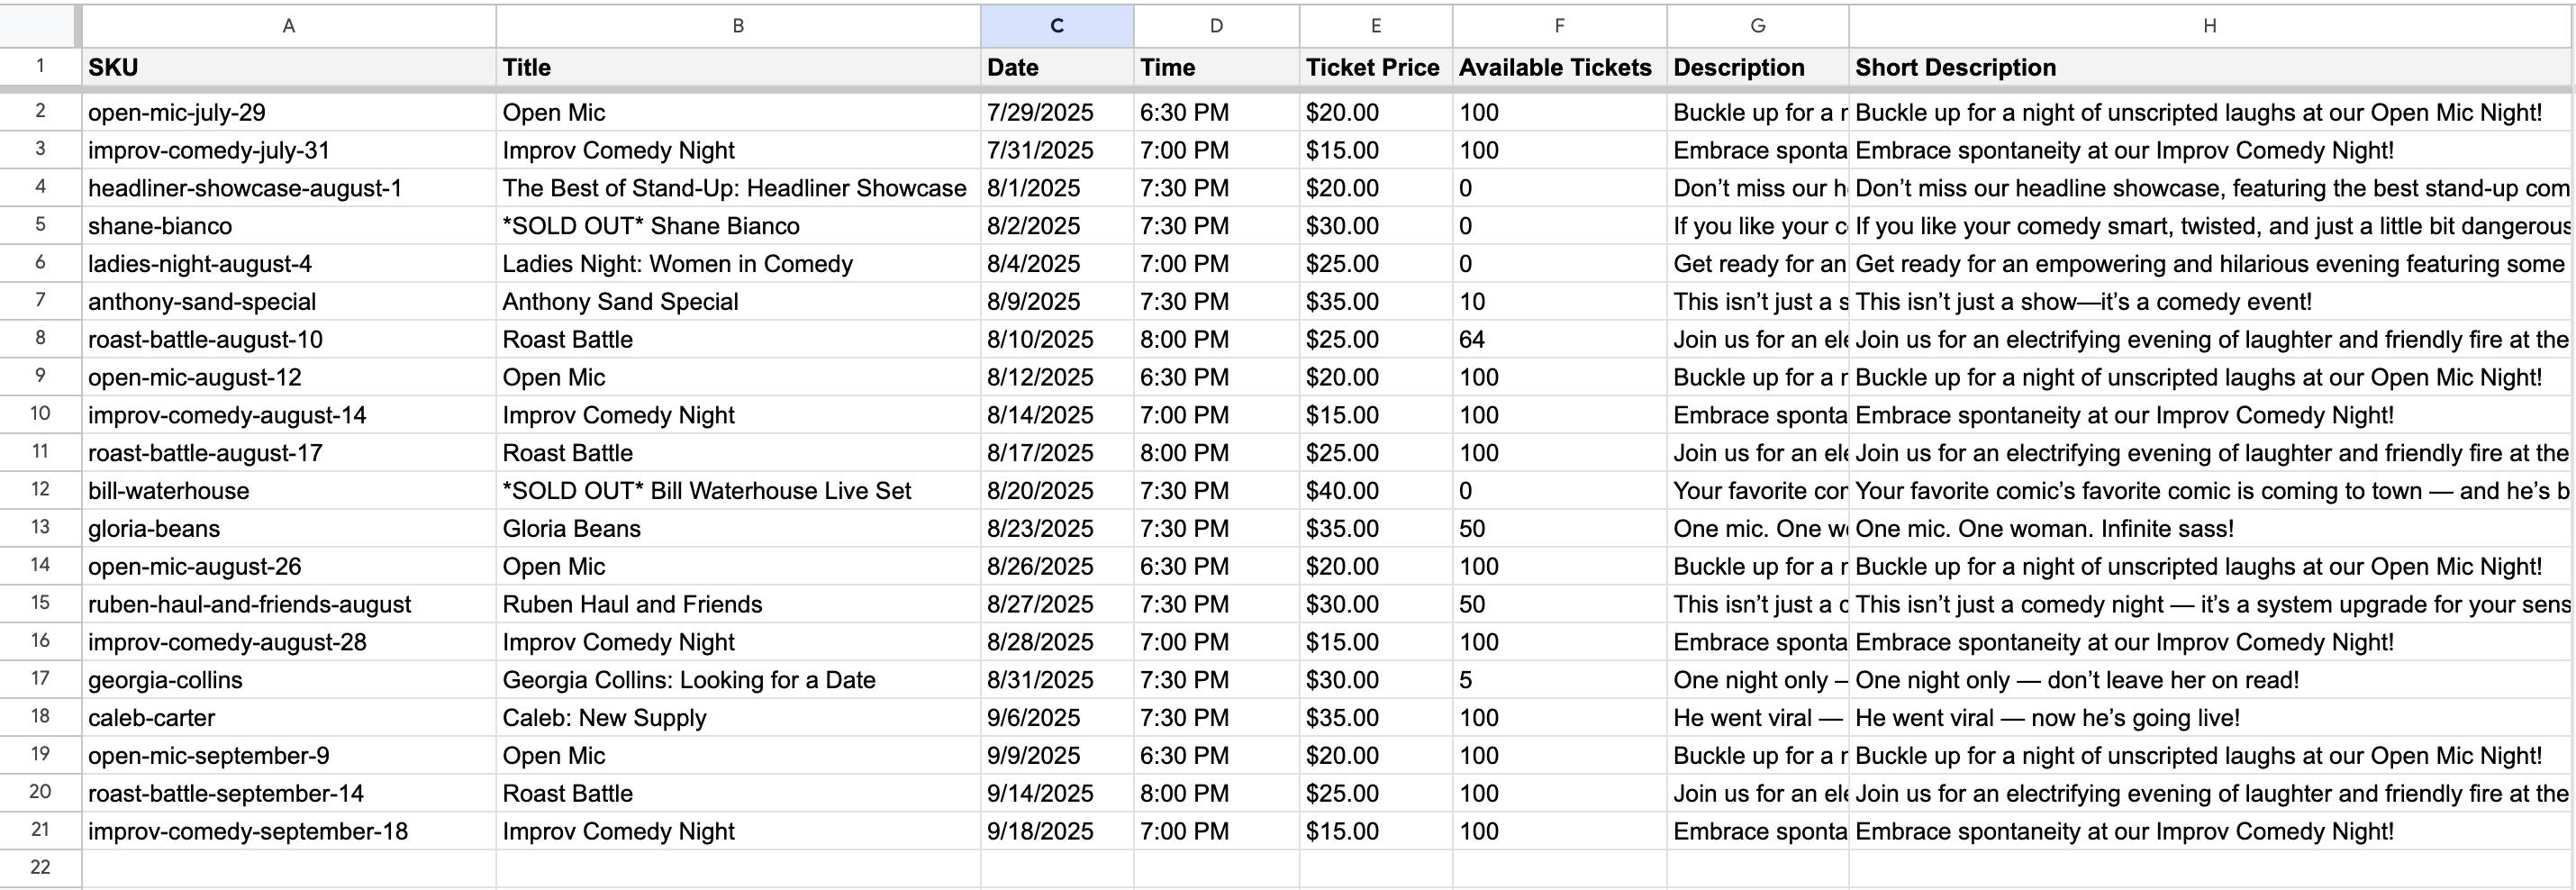Screen dimensions: 2576x890
Task: Select the Short Description header cell
Action: point(2210,67)
